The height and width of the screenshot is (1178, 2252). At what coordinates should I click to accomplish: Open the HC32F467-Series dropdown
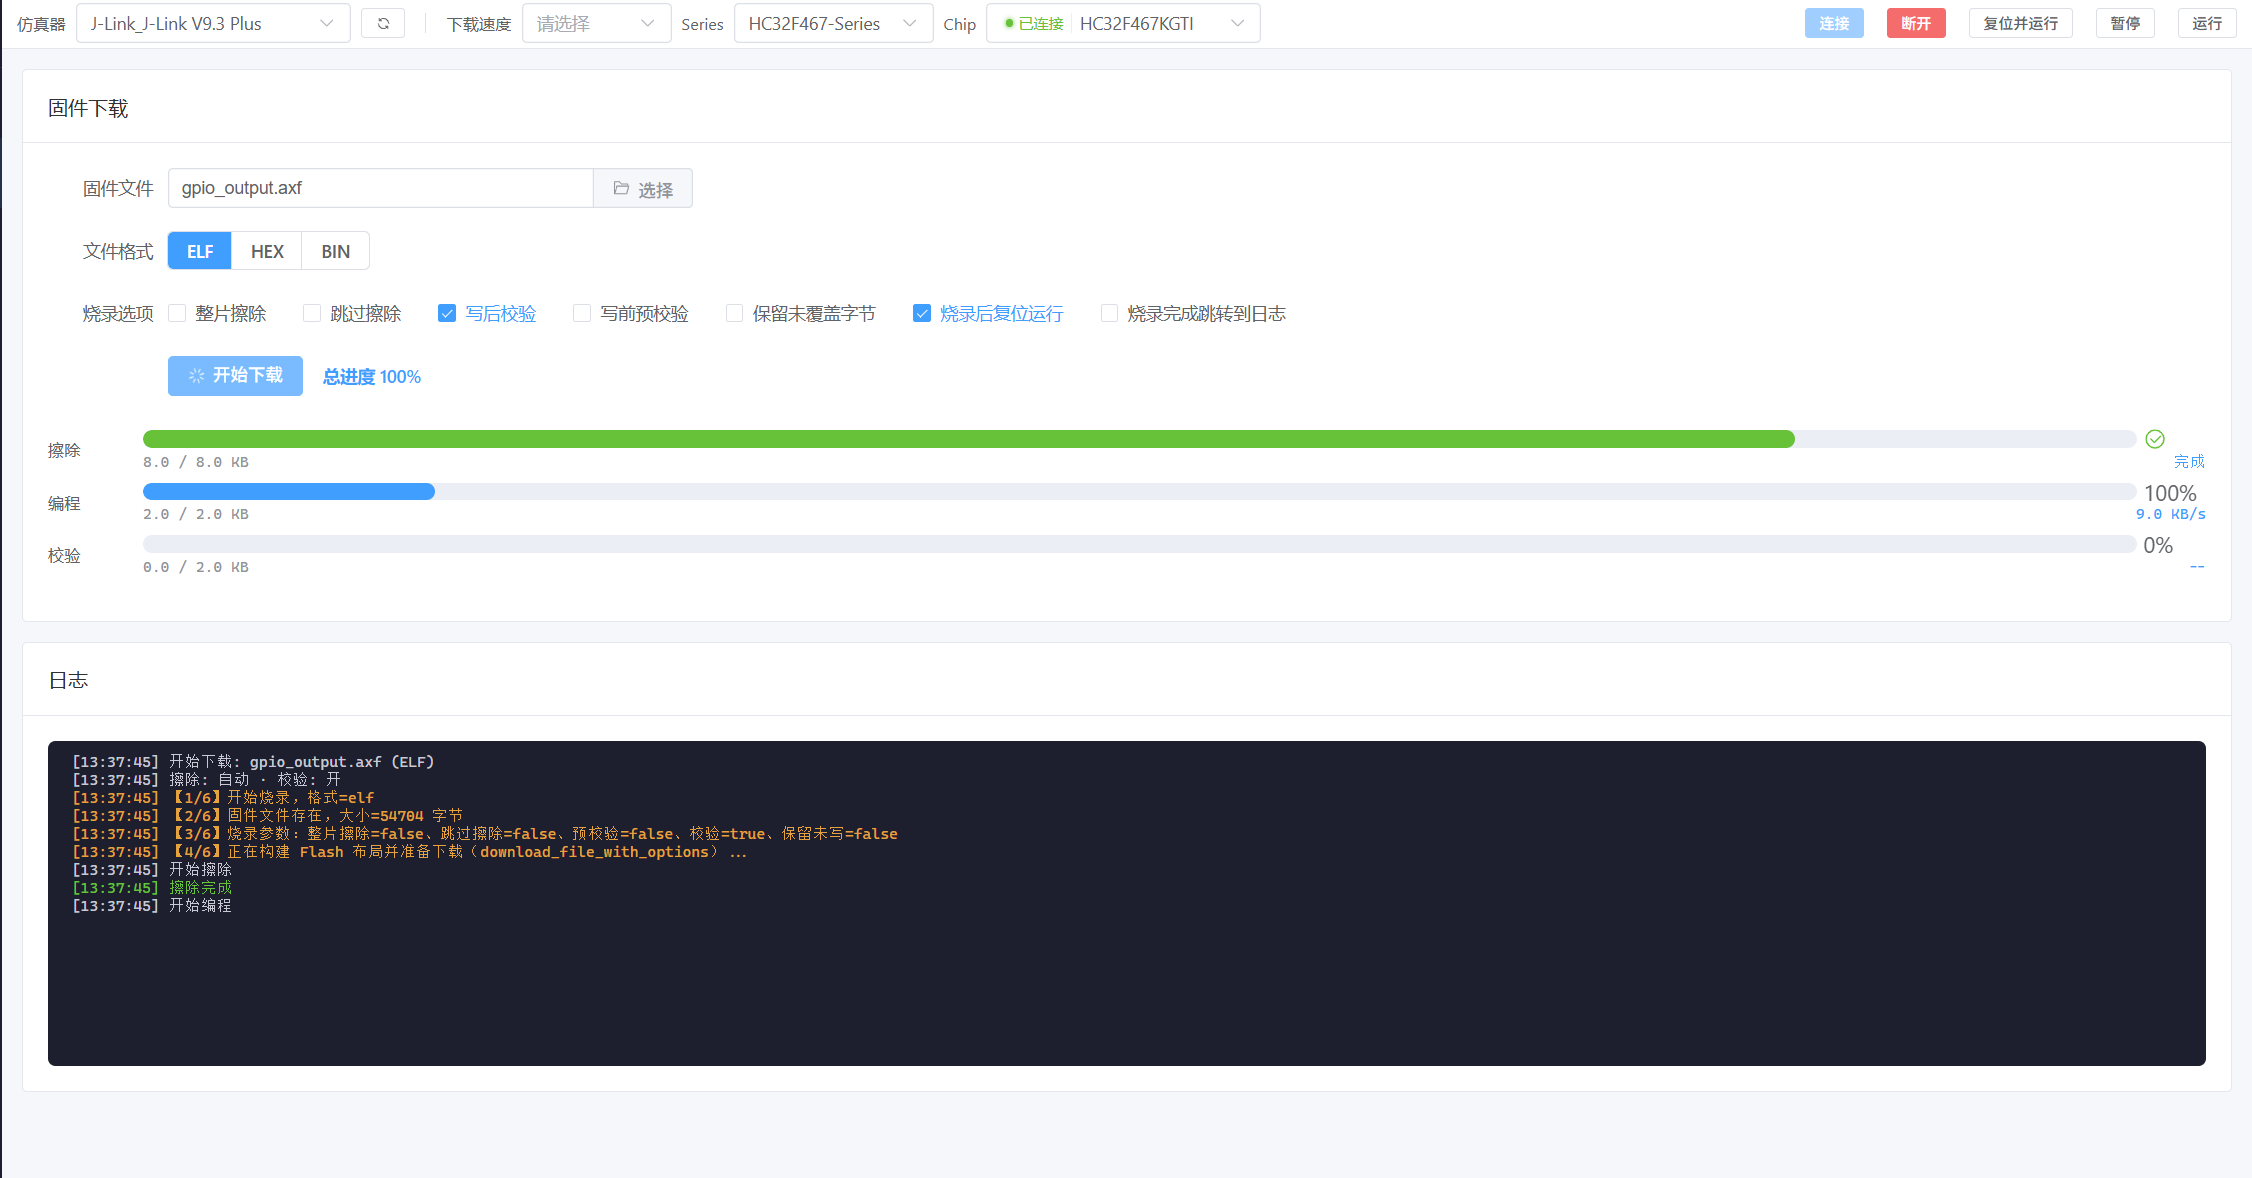[x=833, y=23]
